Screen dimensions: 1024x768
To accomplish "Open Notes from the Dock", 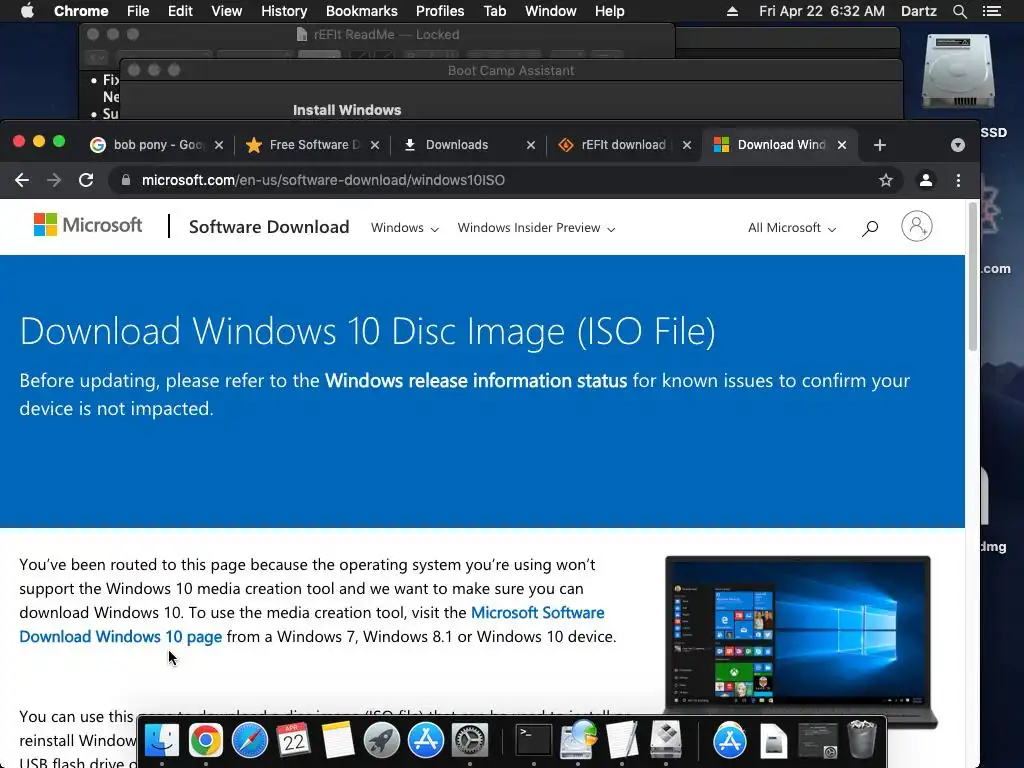I will (x=338, y=741).
